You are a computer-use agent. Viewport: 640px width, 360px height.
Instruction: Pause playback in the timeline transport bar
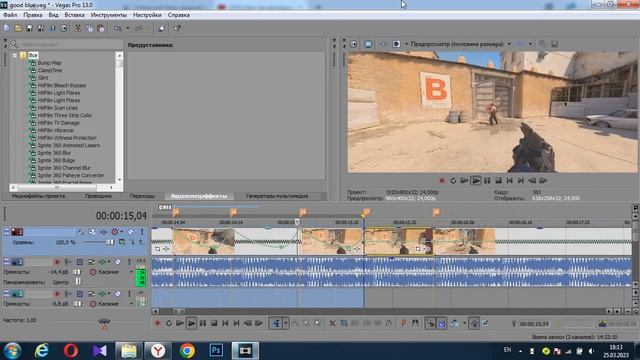[x=203, y=323]
